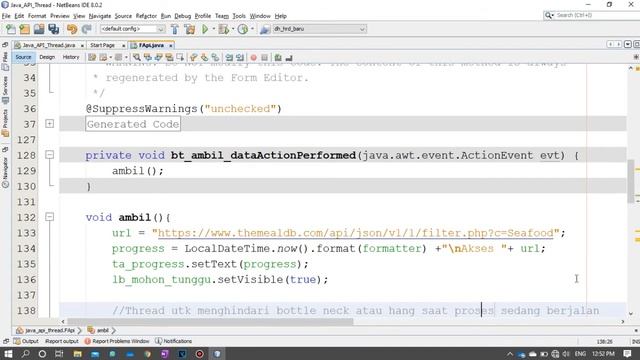The height and width of the screenshot is (360, 640).
Task: Open the Run Project dropdown arrow
Action: click(213, 29)
